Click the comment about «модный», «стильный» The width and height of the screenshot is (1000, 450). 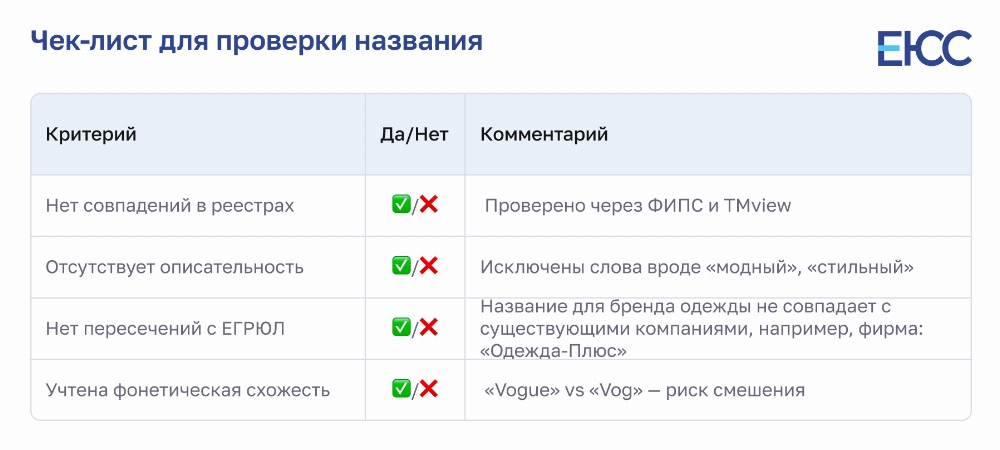[x=697, y=267]
